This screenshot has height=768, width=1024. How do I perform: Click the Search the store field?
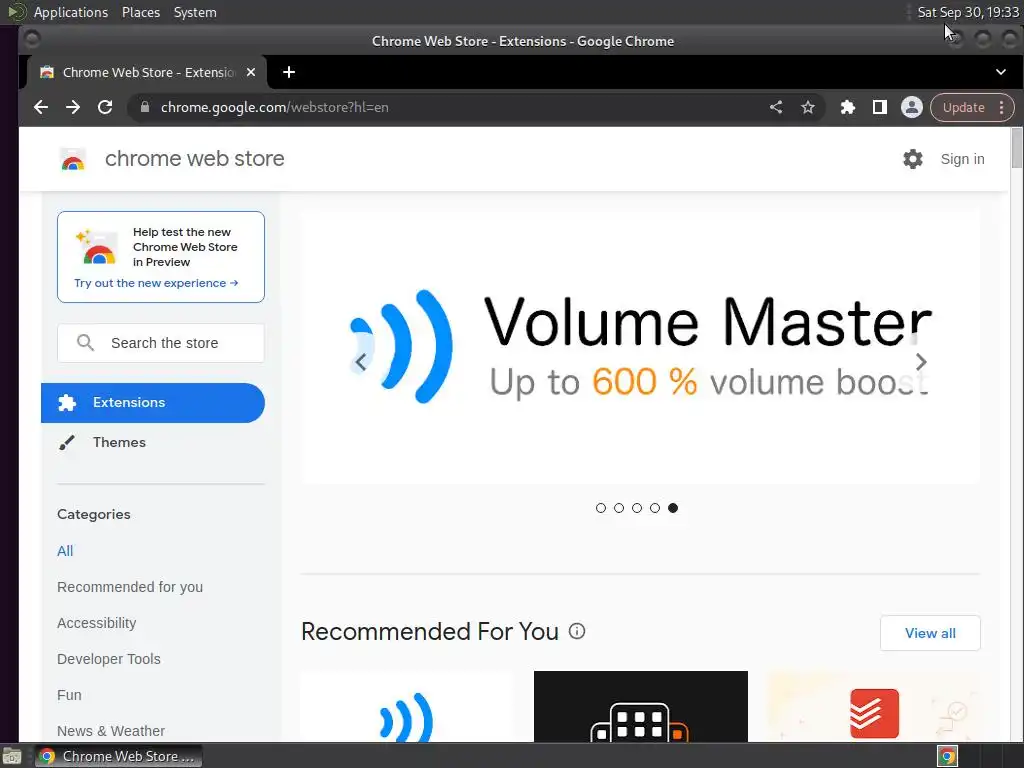coord(161,343)
